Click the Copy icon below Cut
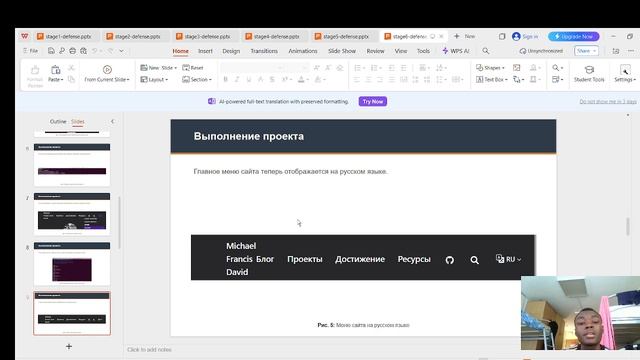The image size is (640, 360). coord(71,79)
